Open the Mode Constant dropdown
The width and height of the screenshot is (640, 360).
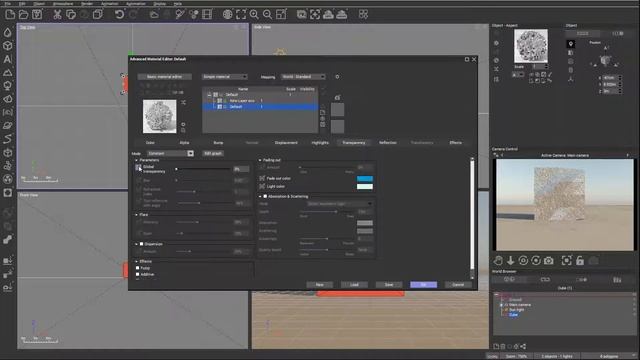click(170, 153)
